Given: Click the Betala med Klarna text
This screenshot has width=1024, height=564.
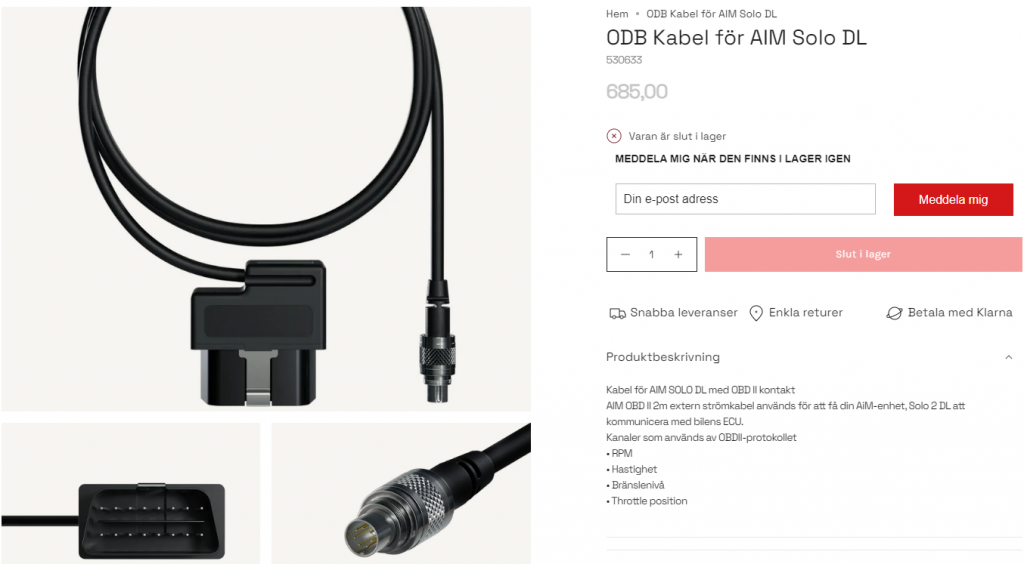Looking at the screenshot, I should click(960, 313).
